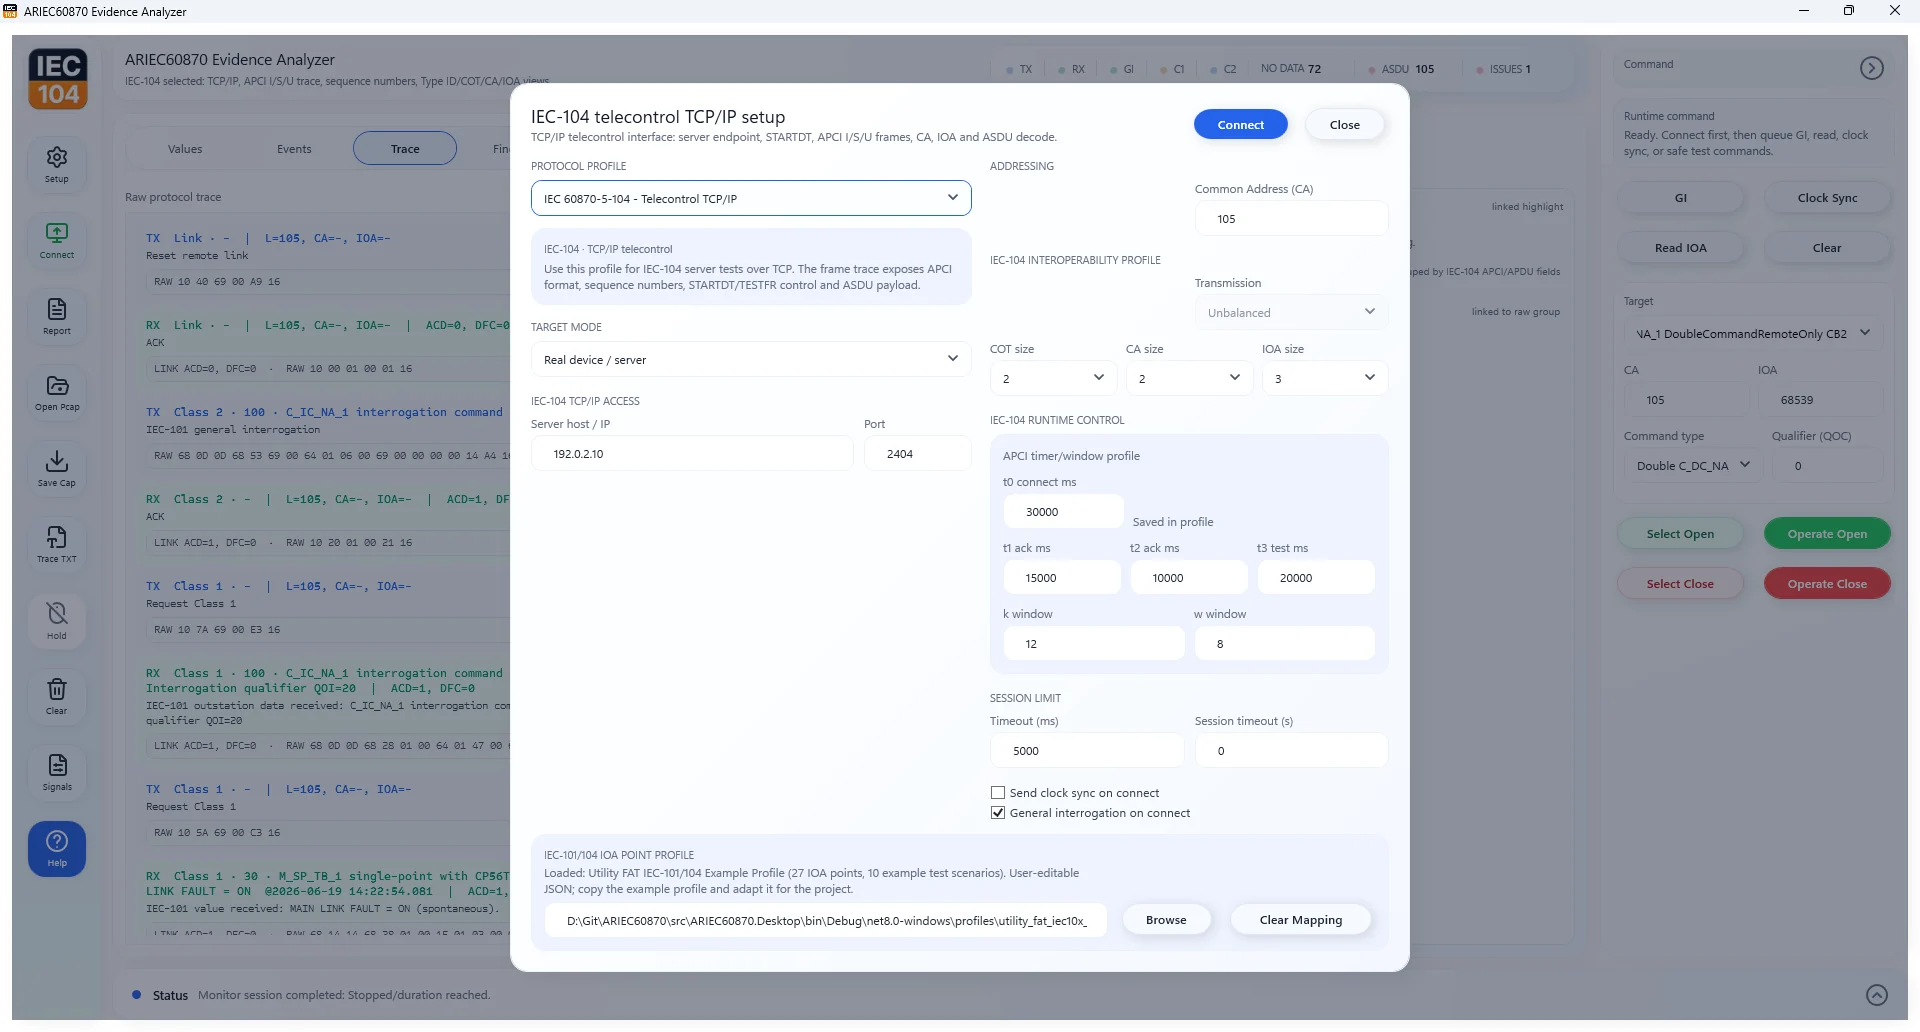This screenshot has height=1032, width=1920.
Task: Open the Report sidebar icon
Action: coord(57,317)
